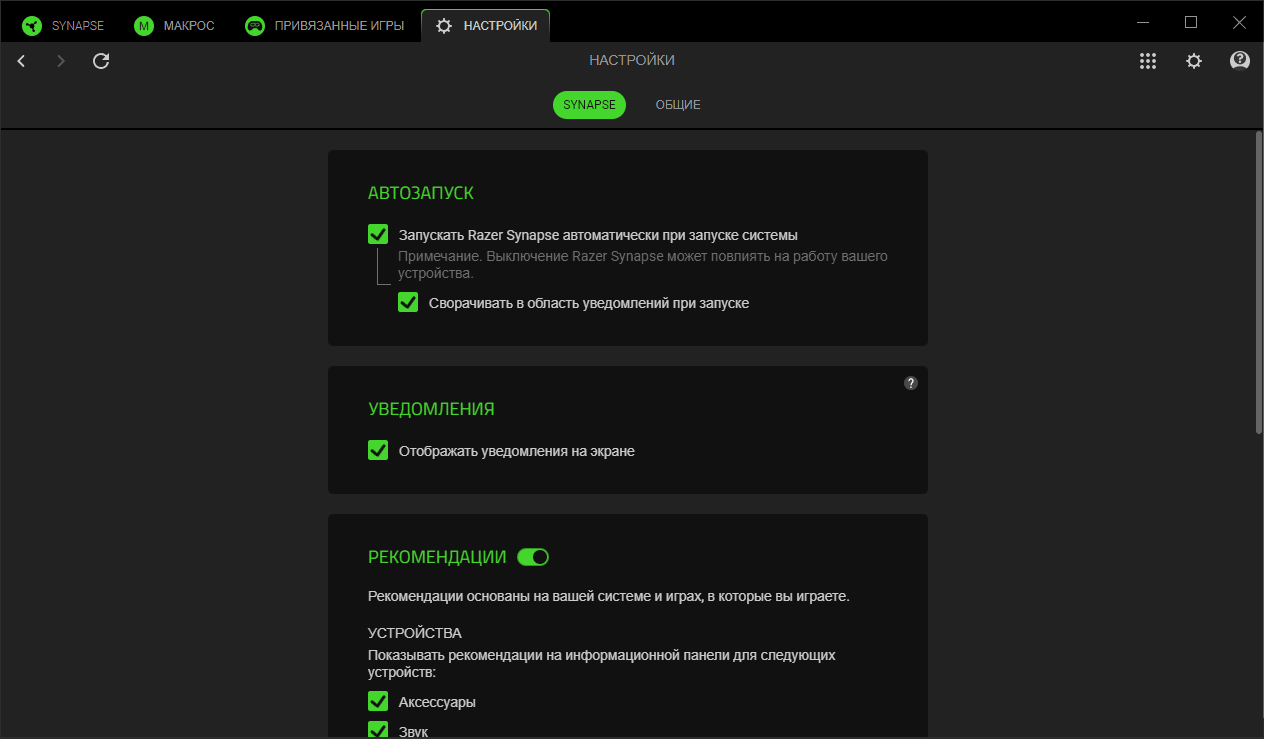
Task: Turn off the Рекомендации toggle switch
Action: pyautogui.click(x=533, y=557)
